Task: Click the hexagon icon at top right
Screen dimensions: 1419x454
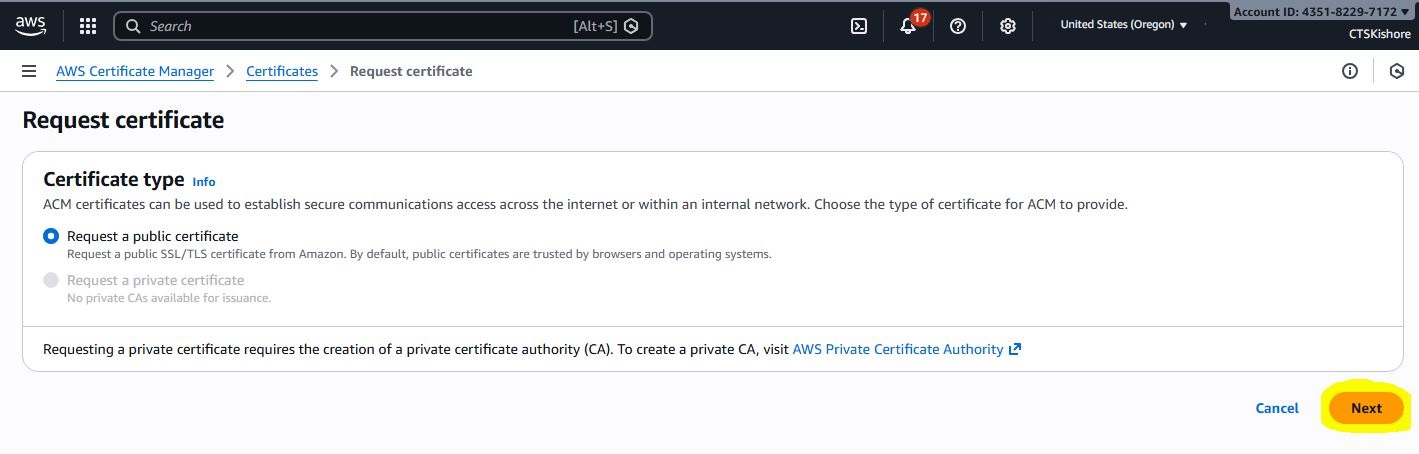Action: [x=1397, y=71]
